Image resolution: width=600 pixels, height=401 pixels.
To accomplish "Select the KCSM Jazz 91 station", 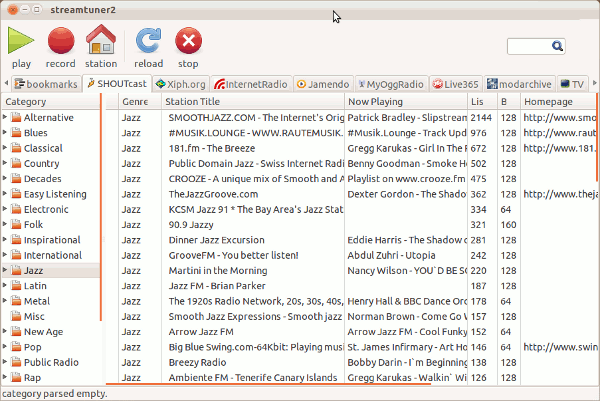I will coord(351,209).
